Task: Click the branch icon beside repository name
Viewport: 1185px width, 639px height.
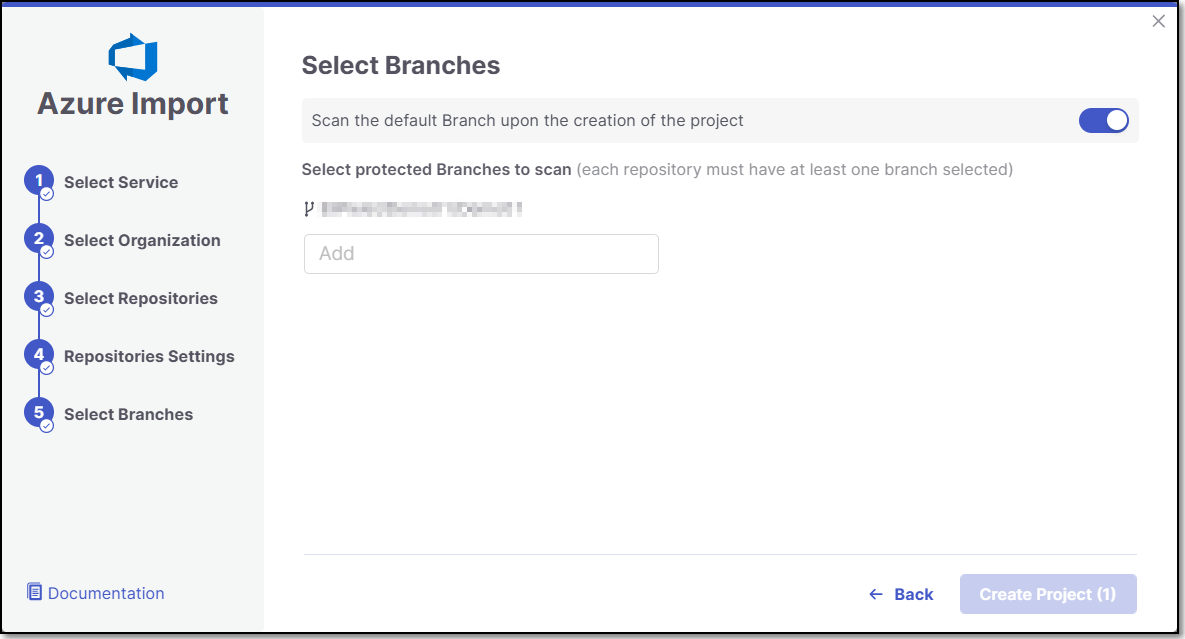Action: point(308,209)
